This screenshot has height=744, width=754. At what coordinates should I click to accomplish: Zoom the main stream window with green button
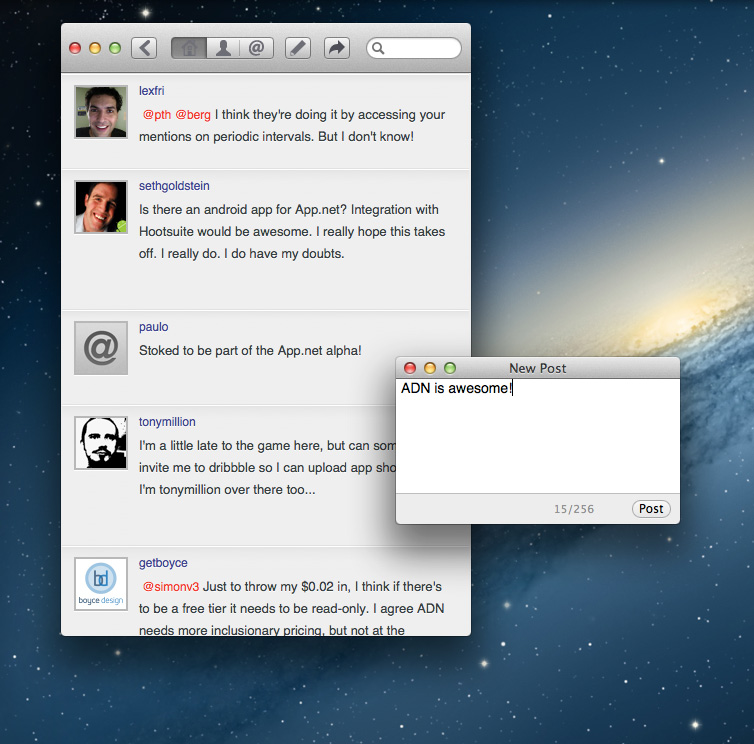(115, 48)
